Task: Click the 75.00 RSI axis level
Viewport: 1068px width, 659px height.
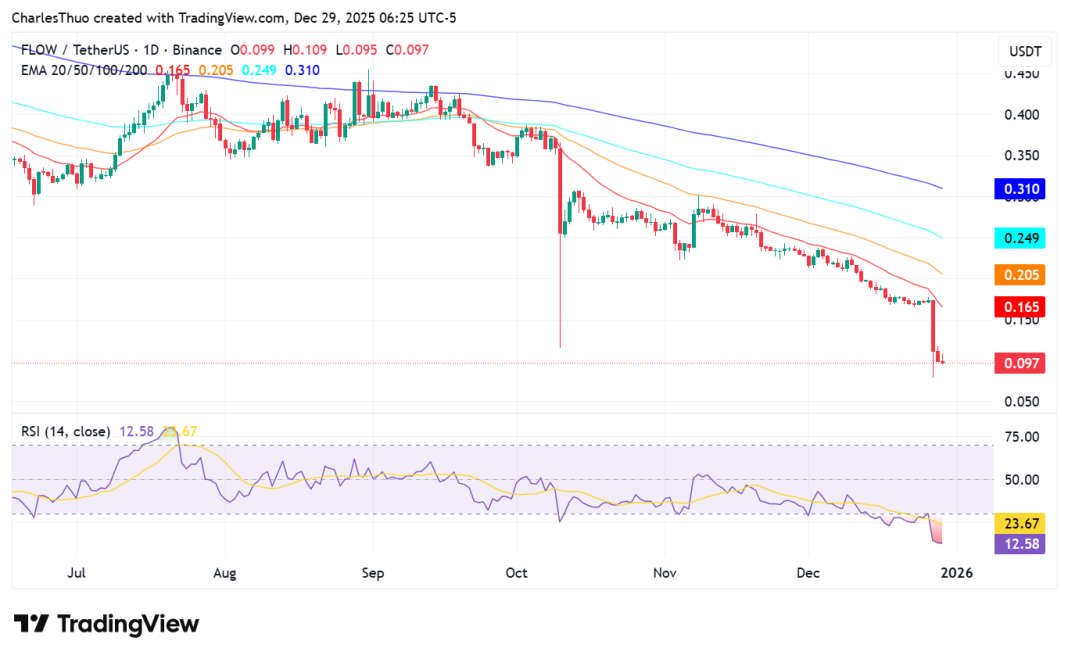Action: [1020, 437]
